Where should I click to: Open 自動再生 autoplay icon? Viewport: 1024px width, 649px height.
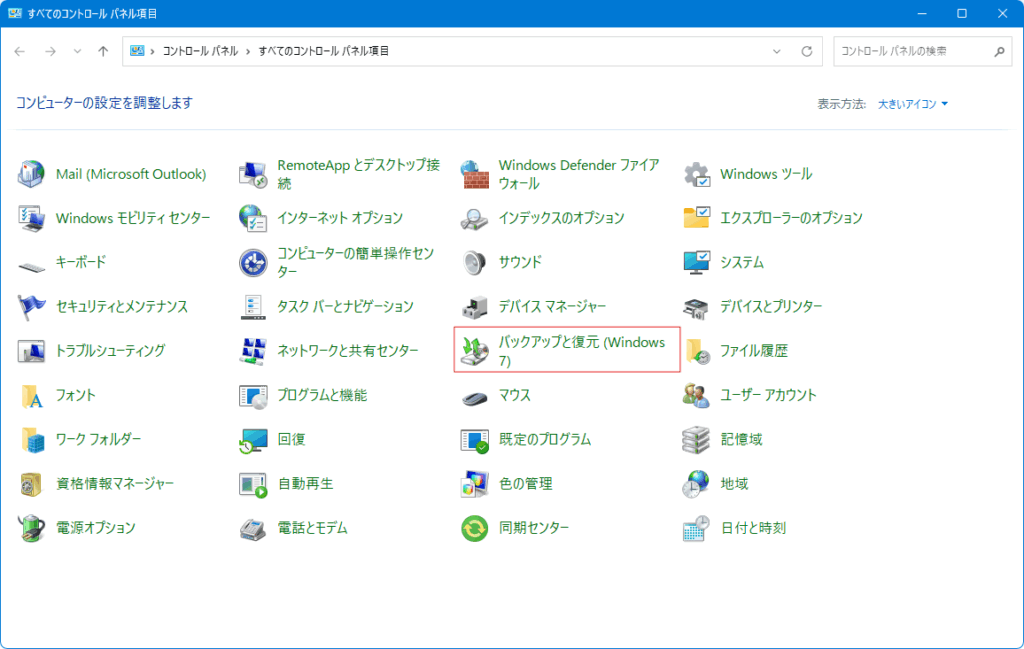(x=253, y=484)
